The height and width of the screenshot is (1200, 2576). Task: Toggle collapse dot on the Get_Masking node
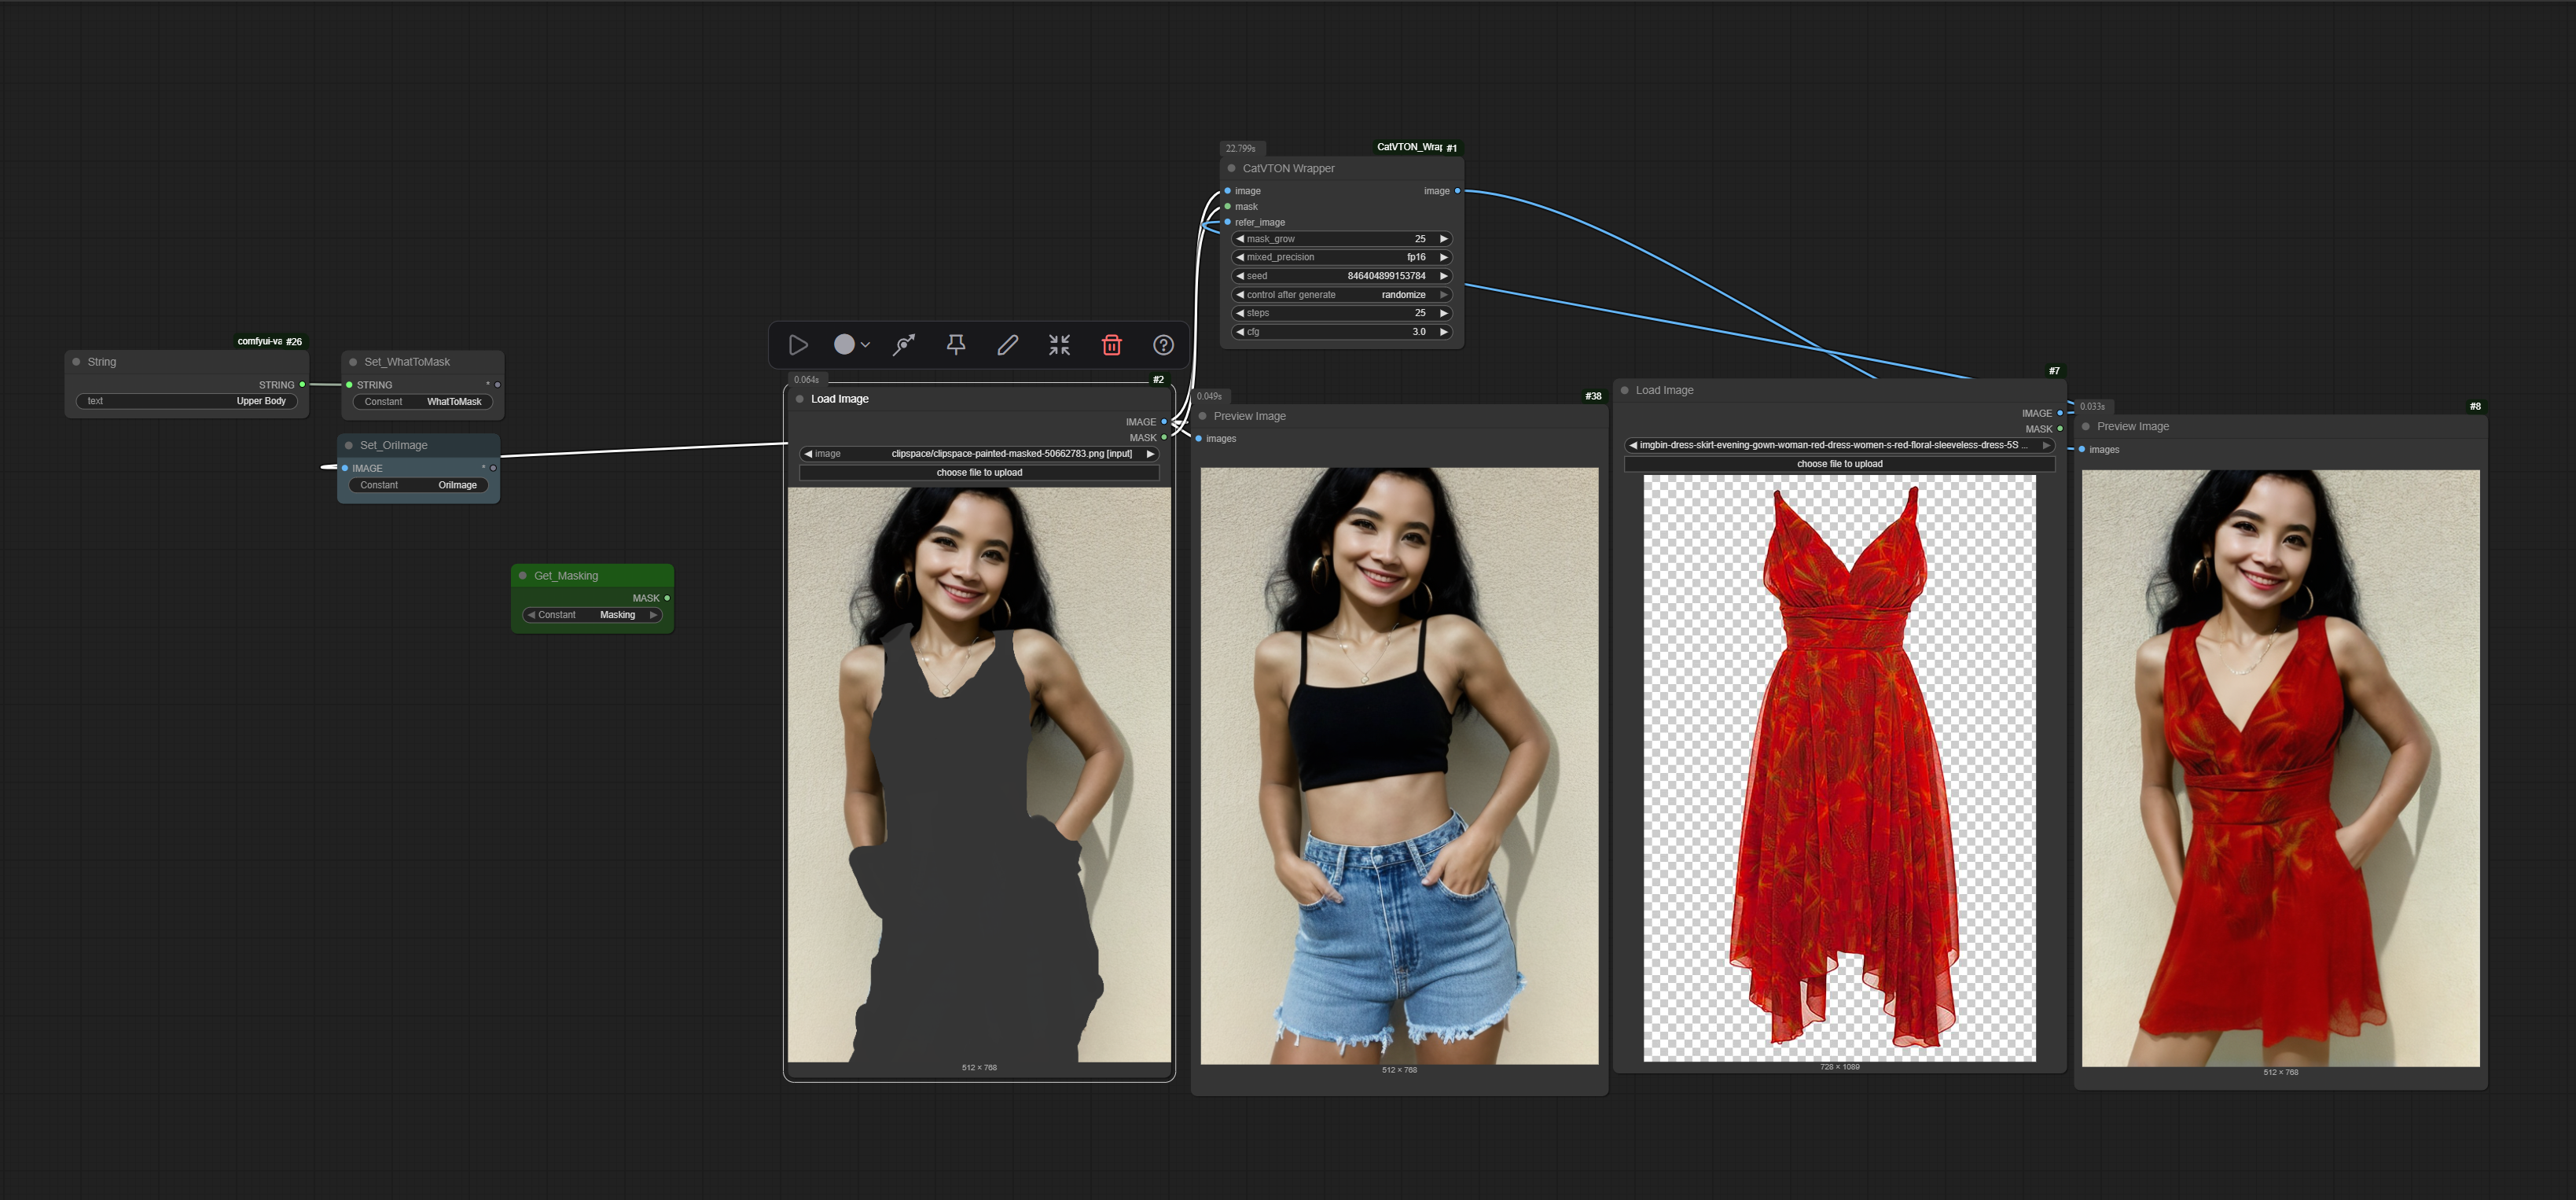pos(523,576)
